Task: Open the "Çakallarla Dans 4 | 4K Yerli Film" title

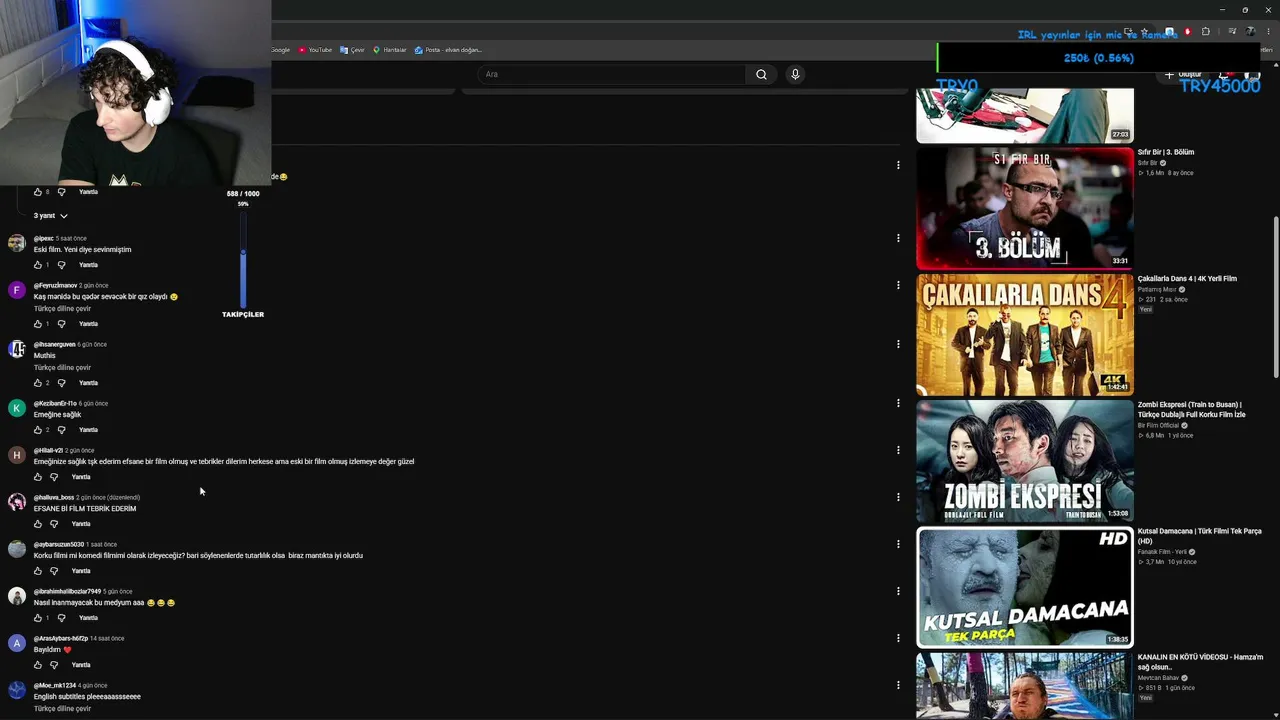Action: tap(1187, 279)
